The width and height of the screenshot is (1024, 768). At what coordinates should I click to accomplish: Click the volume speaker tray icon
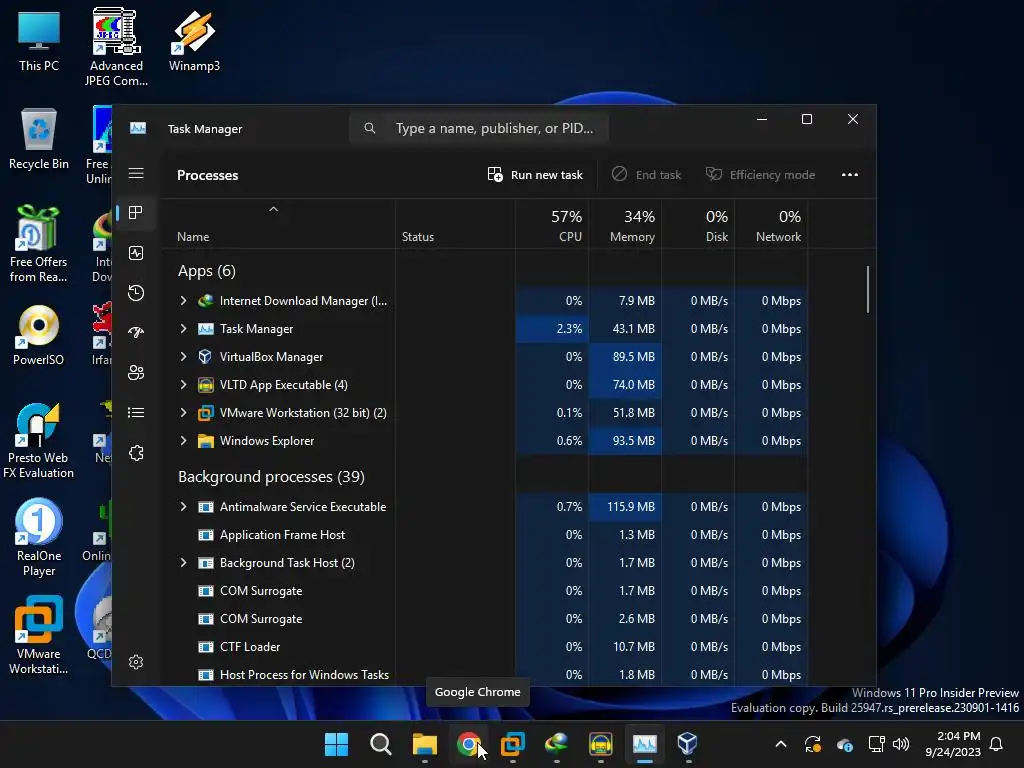point(901,744)
